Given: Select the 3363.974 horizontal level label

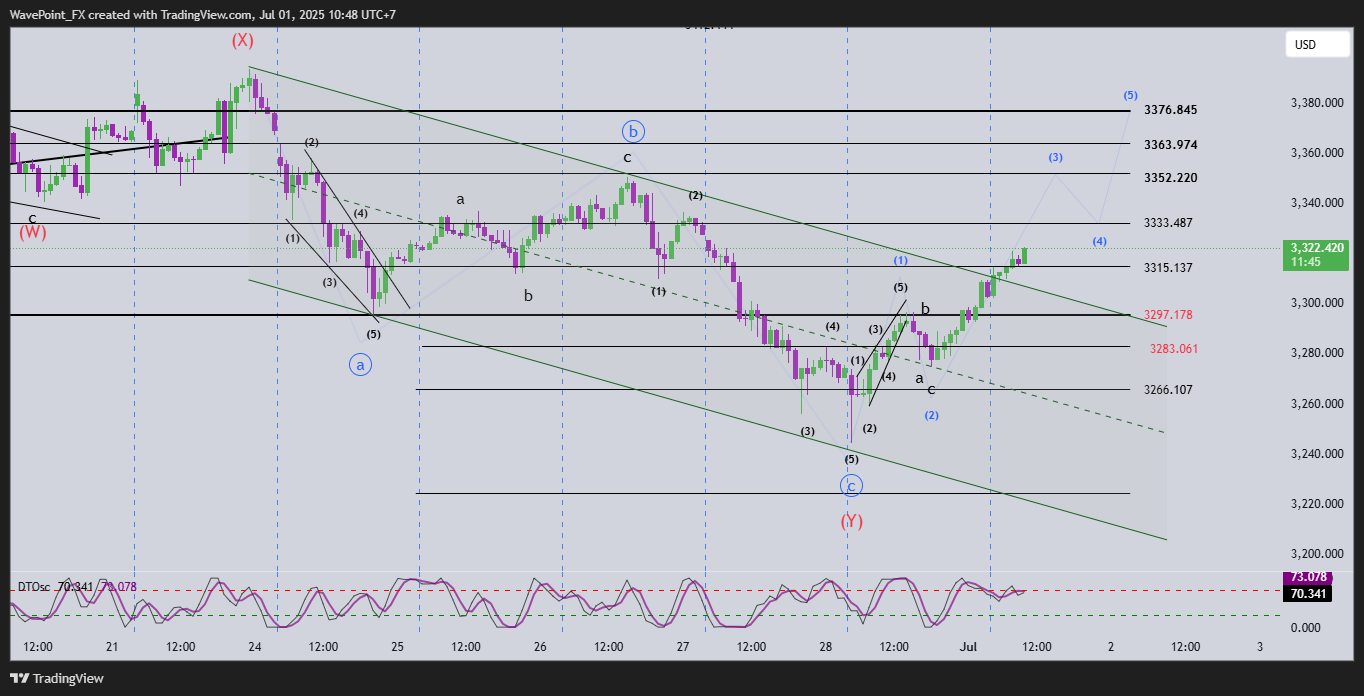Looking at the screenshot, I should [1171, 145].
